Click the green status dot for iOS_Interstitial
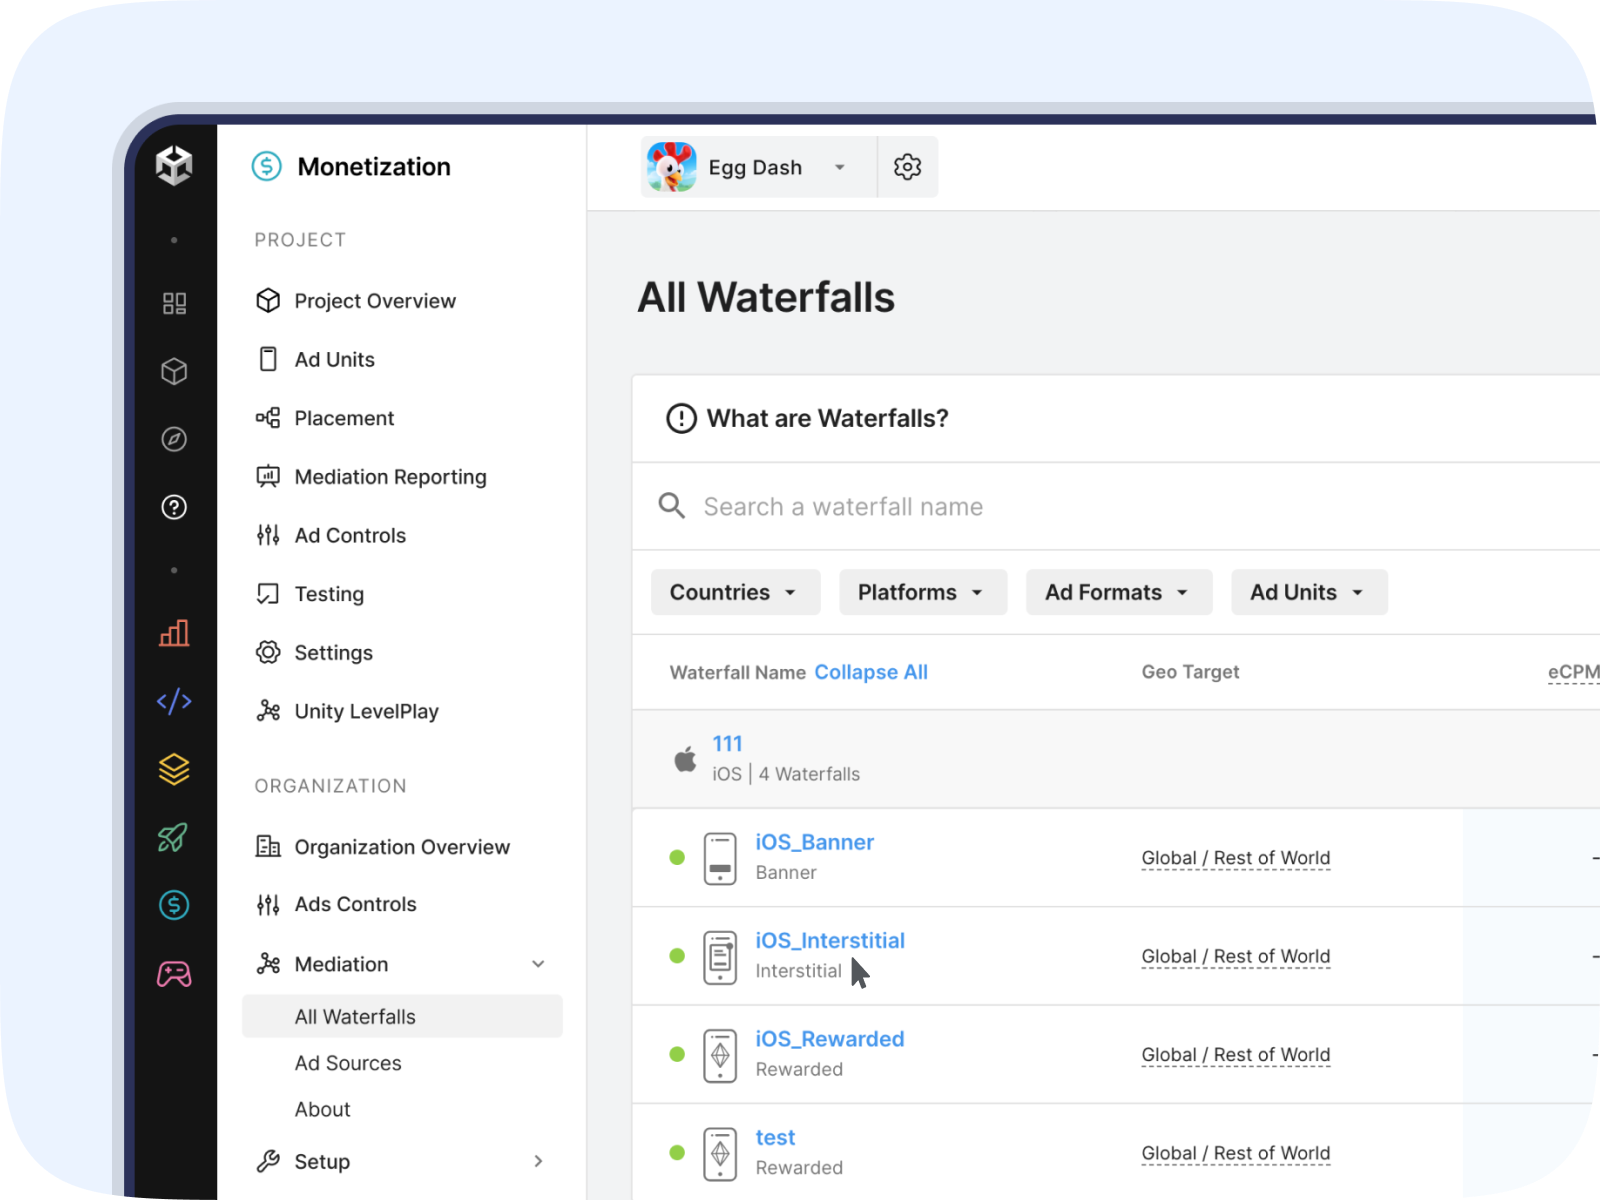Viewport: 1600px width, 1200px height. coord(677,956)
